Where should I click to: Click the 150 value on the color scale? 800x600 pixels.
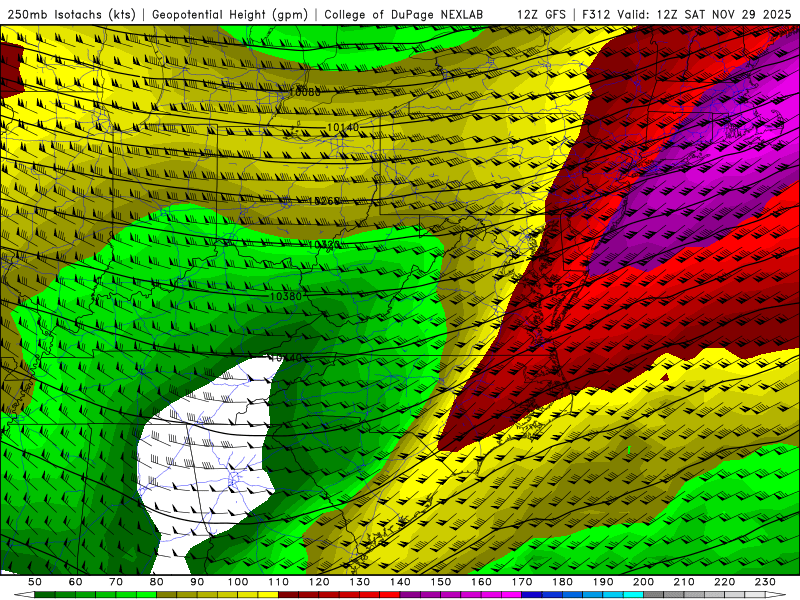441,582
